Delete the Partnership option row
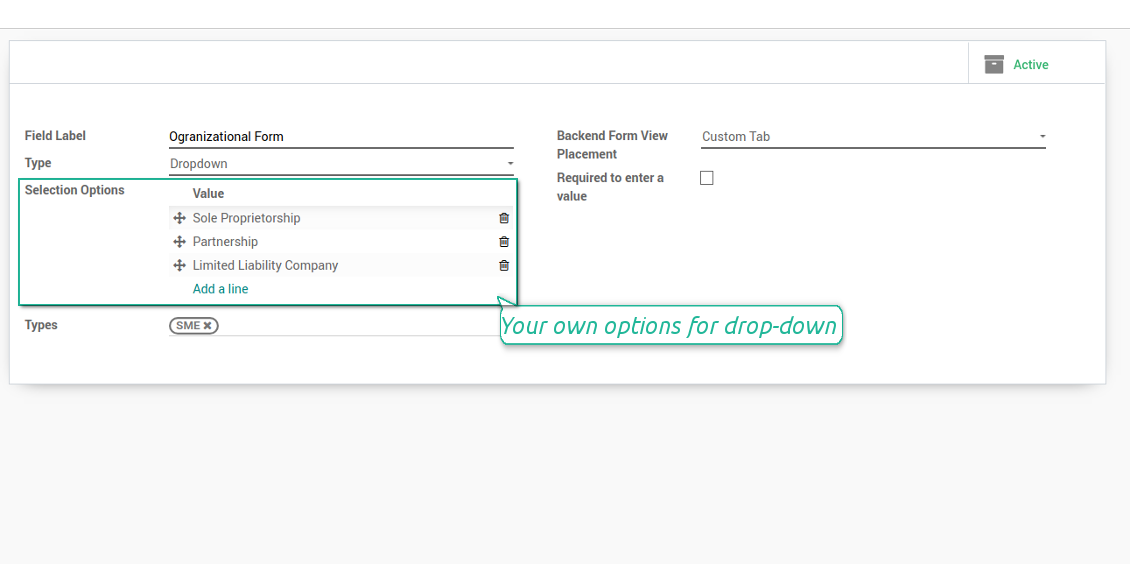 coord(504,242)
